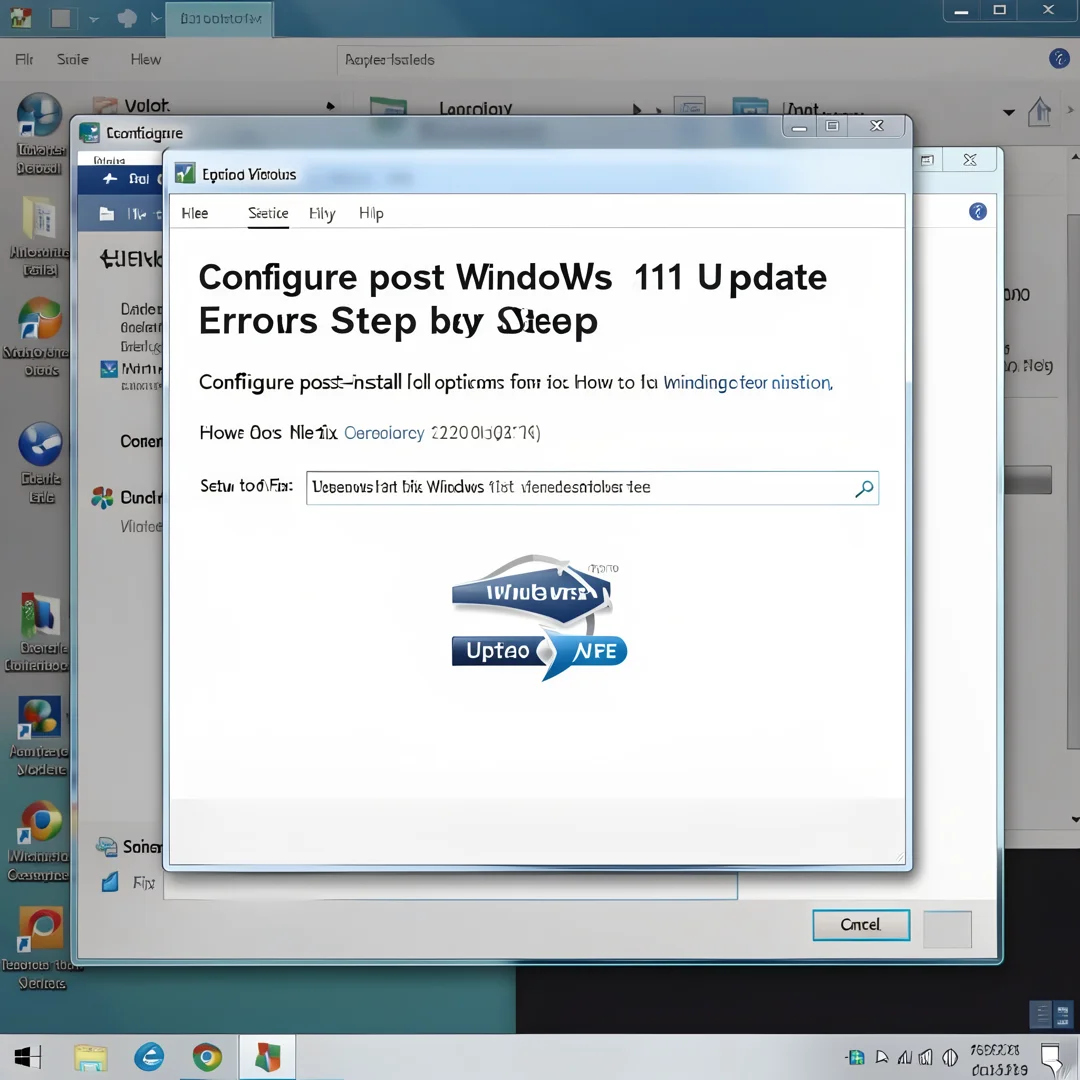Click the Hlew menu in background window

tap(145, 59)
